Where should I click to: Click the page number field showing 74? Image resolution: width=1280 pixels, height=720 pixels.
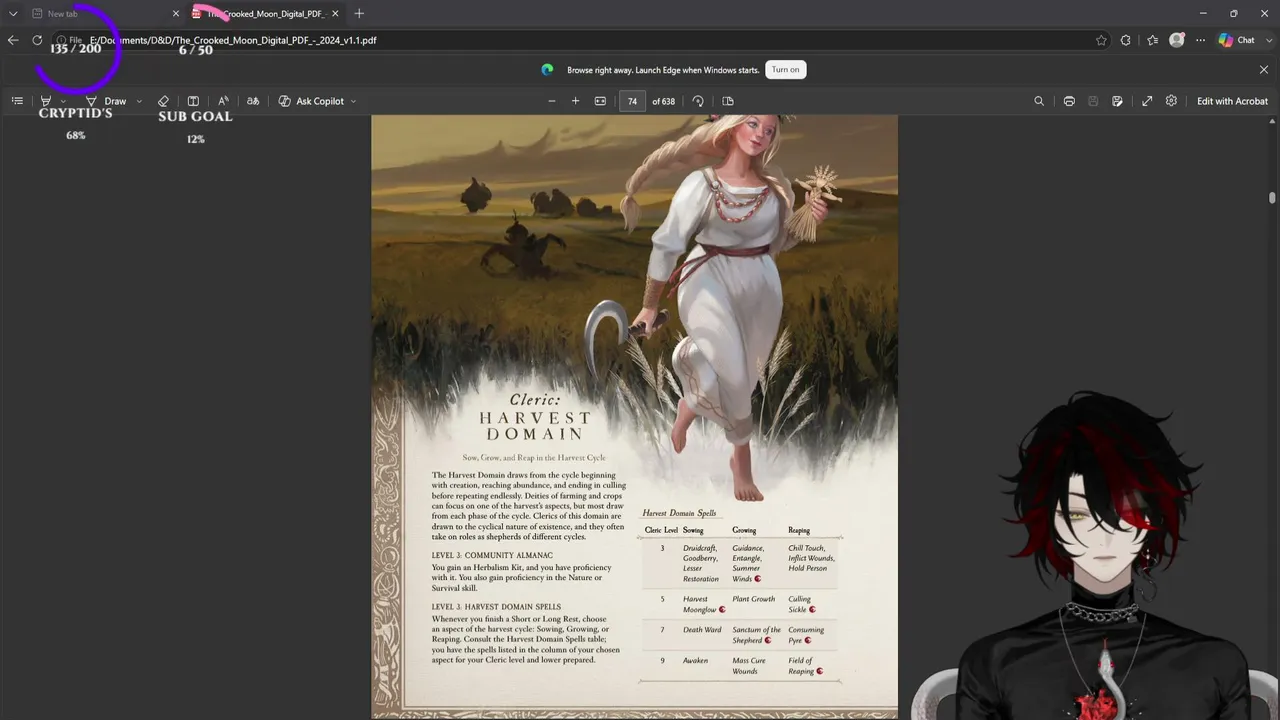coord(632,101)
